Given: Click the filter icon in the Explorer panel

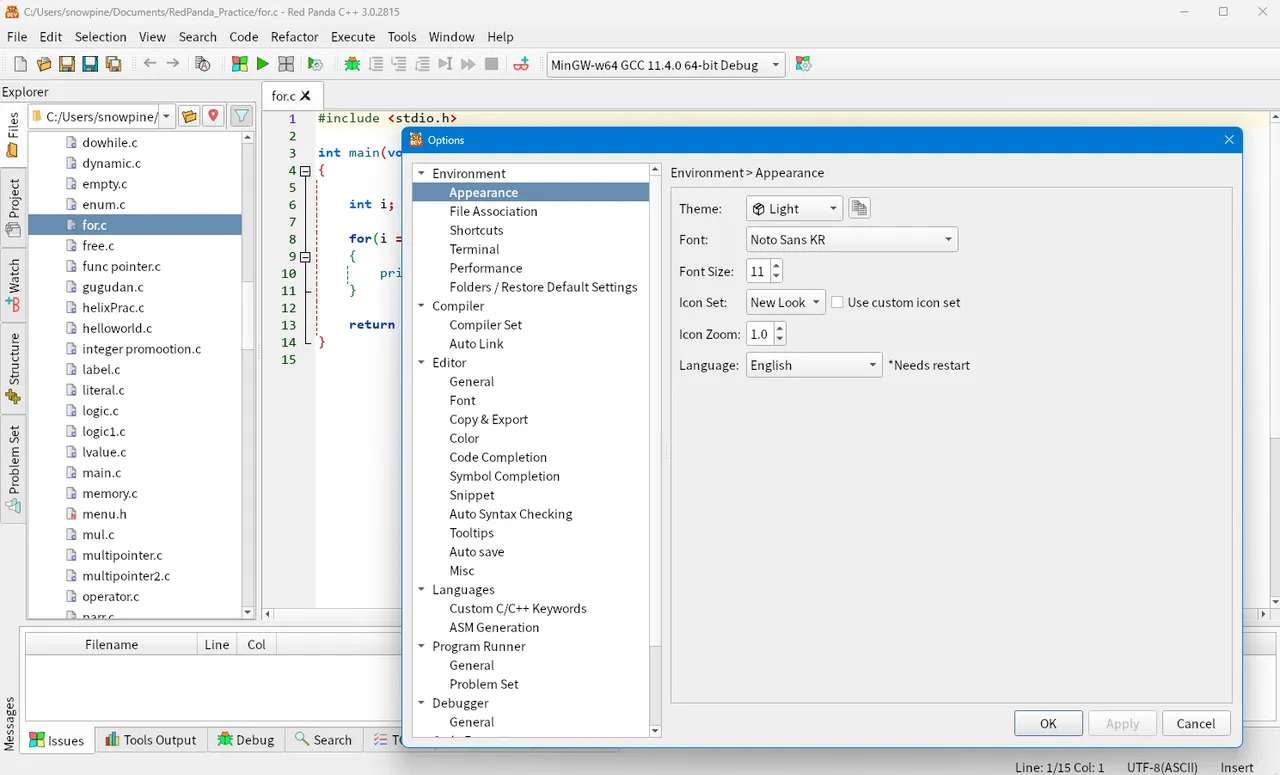Looking at the screenshot, I should click(241, 115).
